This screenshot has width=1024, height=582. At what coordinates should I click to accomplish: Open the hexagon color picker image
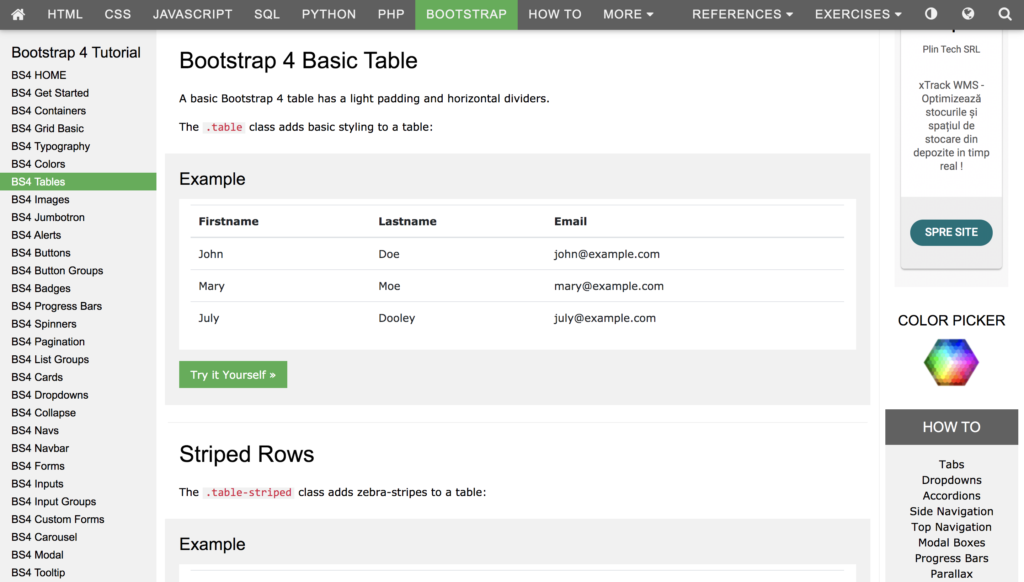[951, 363]
